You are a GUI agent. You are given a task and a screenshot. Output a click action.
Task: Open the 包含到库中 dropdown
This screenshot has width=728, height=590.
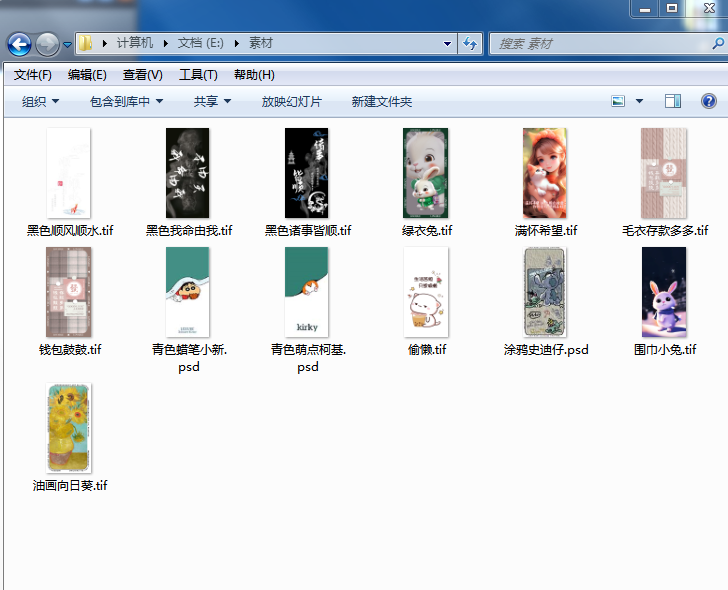[126, 101]
